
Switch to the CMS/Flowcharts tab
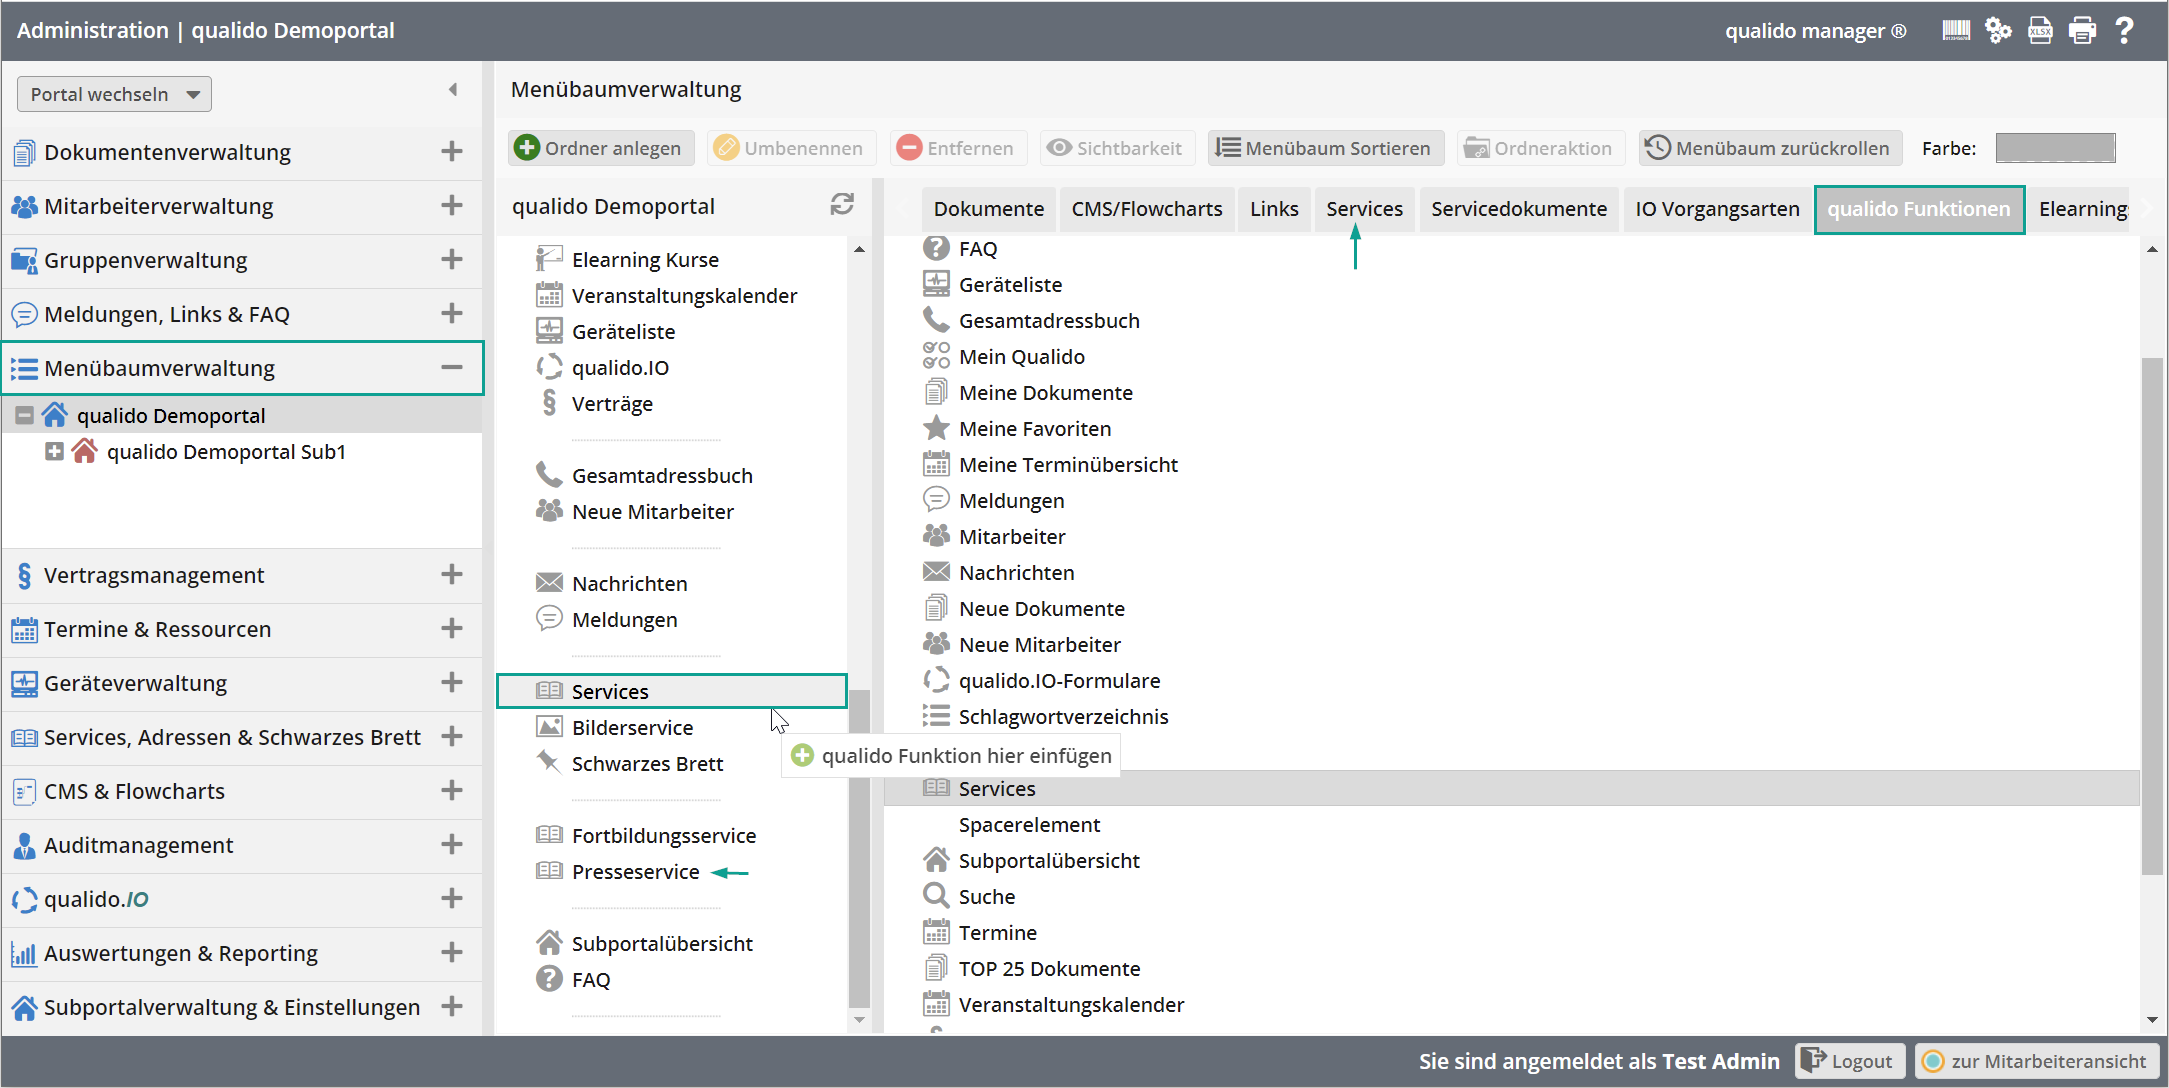click(1147, 209)
